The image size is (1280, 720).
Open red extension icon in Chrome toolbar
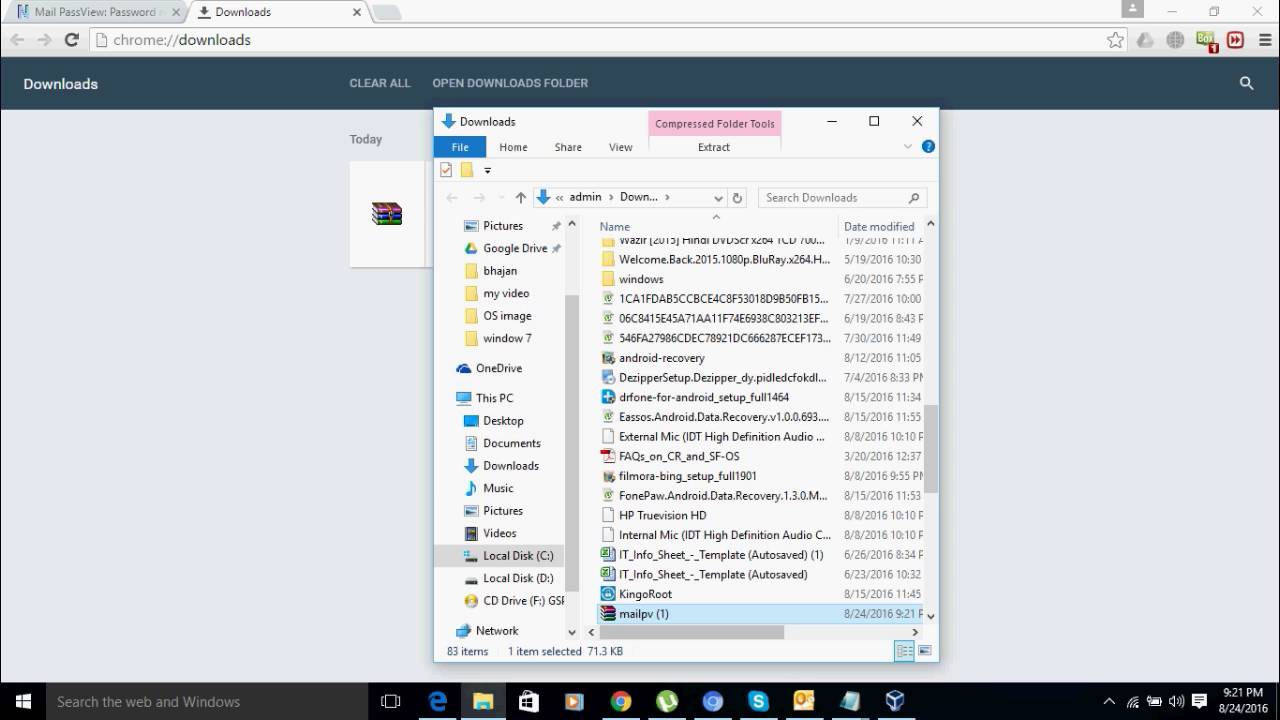click(1235, 40)
